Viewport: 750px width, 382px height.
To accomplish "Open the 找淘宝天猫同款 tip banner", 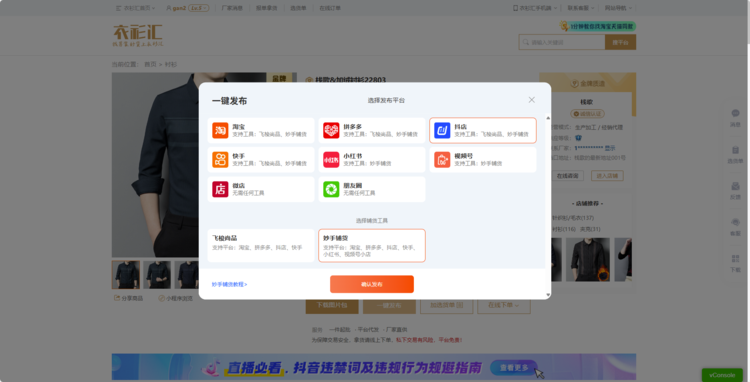I will pos(597,26).
